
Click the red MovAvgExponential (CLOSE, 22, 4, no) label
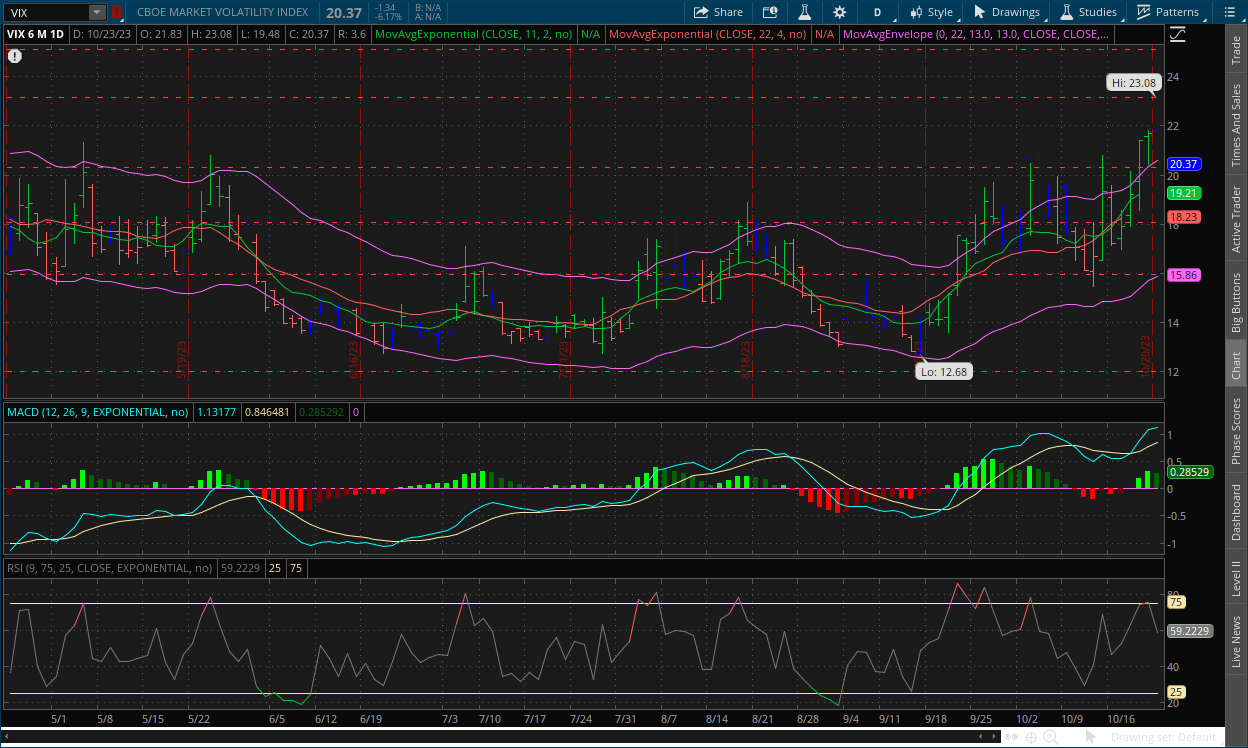pos(708,33)
